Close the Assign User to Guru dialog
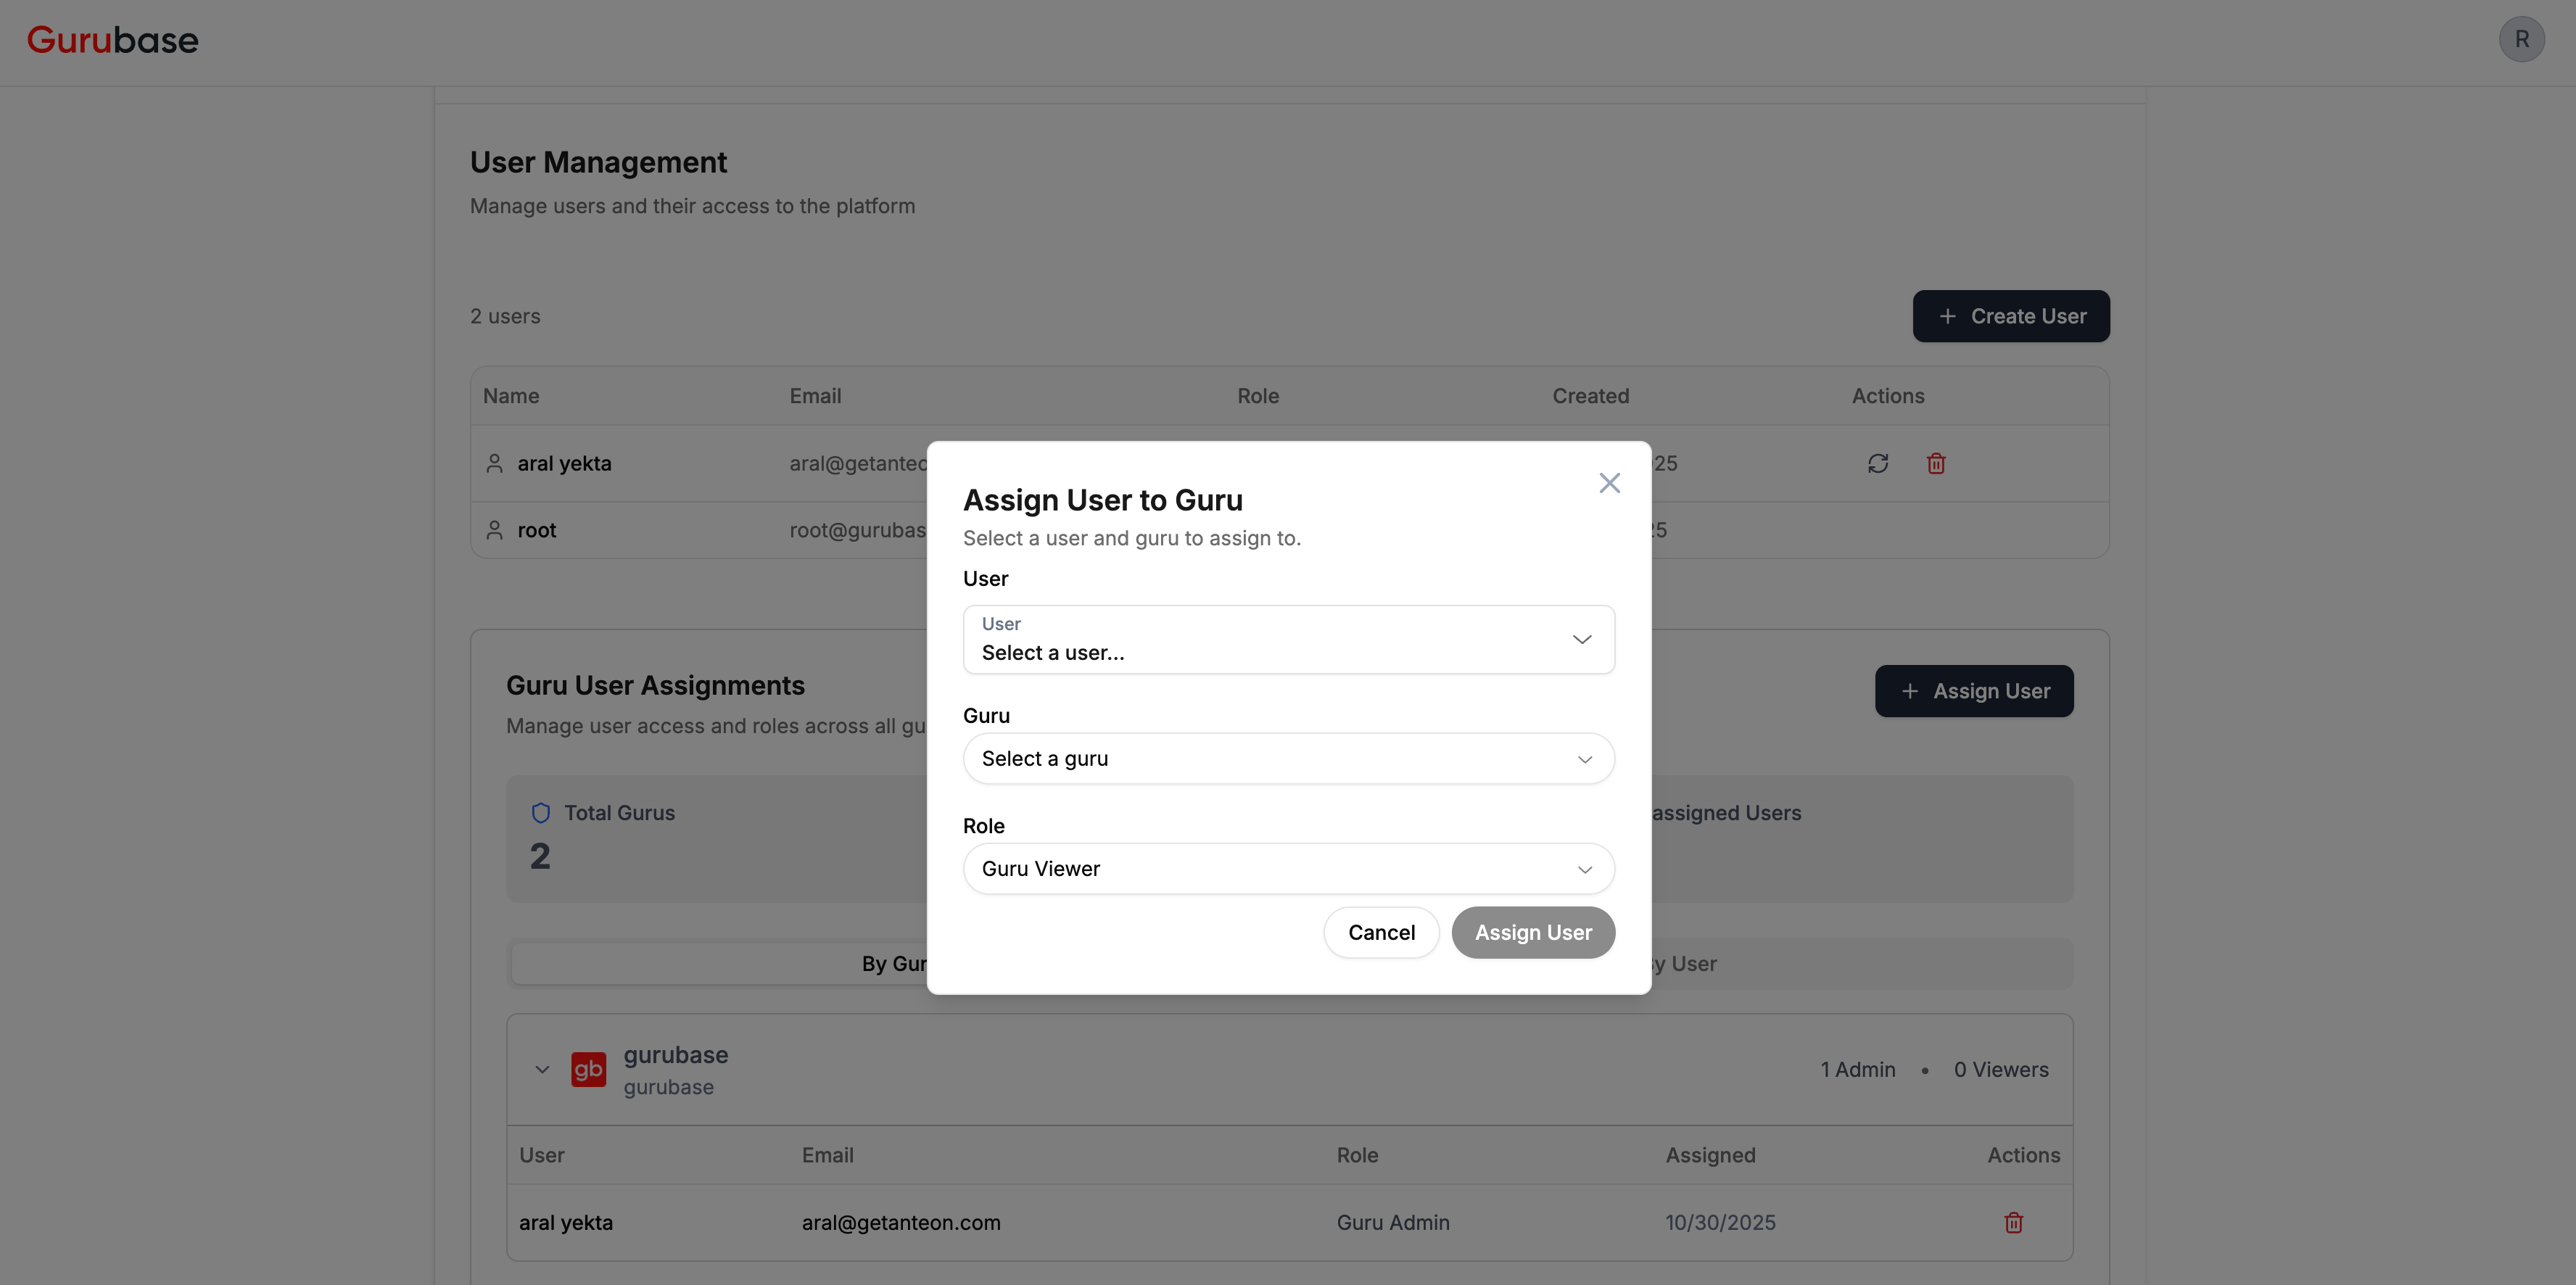Viewport: 2576px width, 1285px height. [x=1610, y=483]
